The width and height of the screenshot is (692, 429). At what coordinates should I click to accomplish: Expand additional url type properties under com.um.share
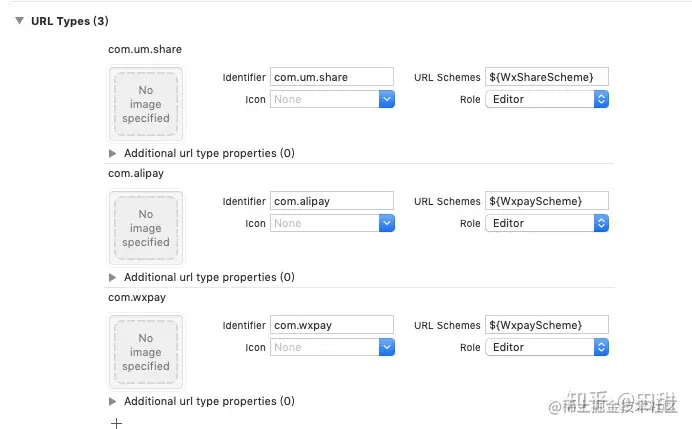pos(113,153)
